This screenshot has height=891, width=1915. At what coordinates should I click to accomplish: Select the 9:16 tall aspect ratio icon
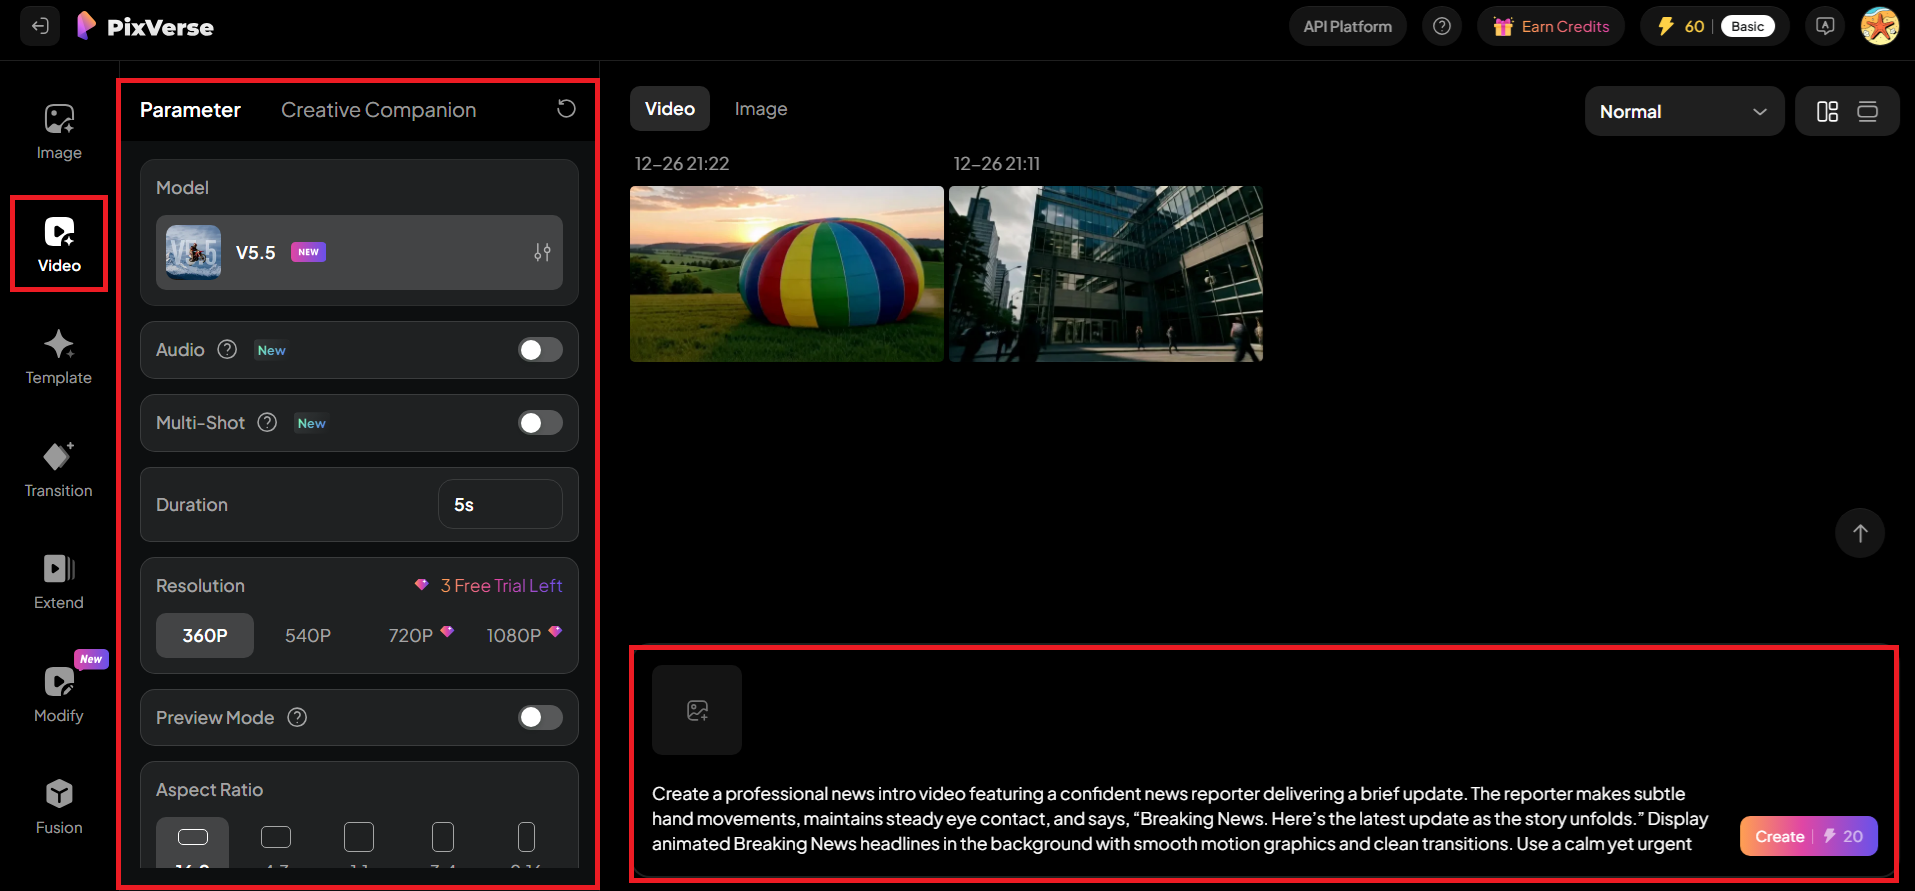[x=526, y=838]
